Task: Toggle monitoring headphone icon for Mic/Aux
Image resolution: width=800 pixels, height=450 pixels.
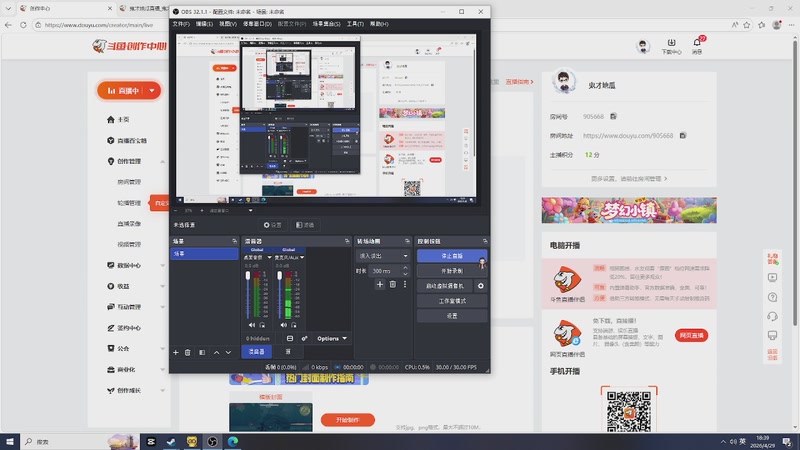Action: tap(294, 325)
